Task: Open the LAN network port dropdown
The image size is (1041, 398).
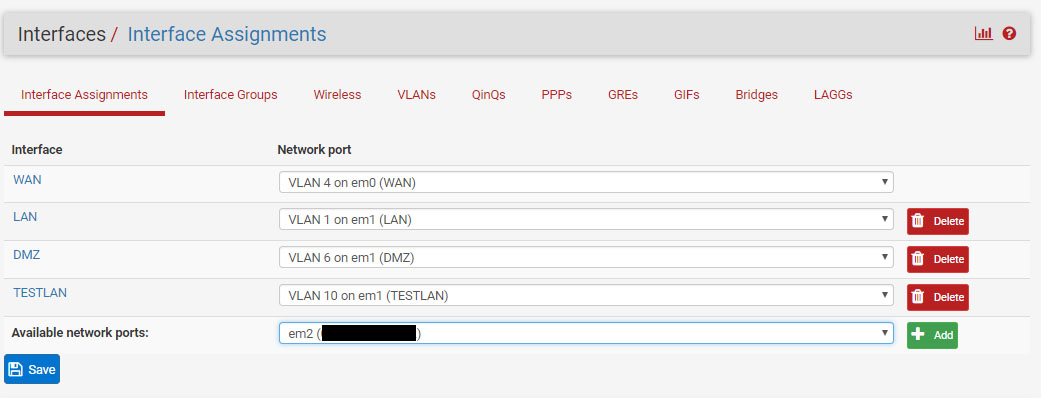Action: coord(586,219)
